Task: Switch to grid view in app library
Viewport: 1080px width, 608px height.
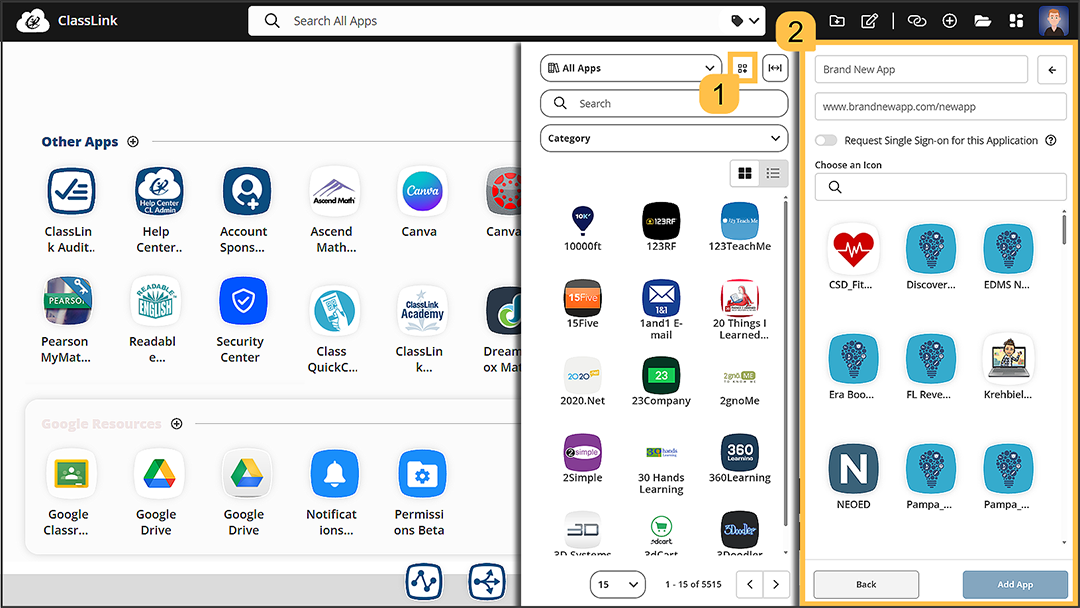Action: point(745,174)
